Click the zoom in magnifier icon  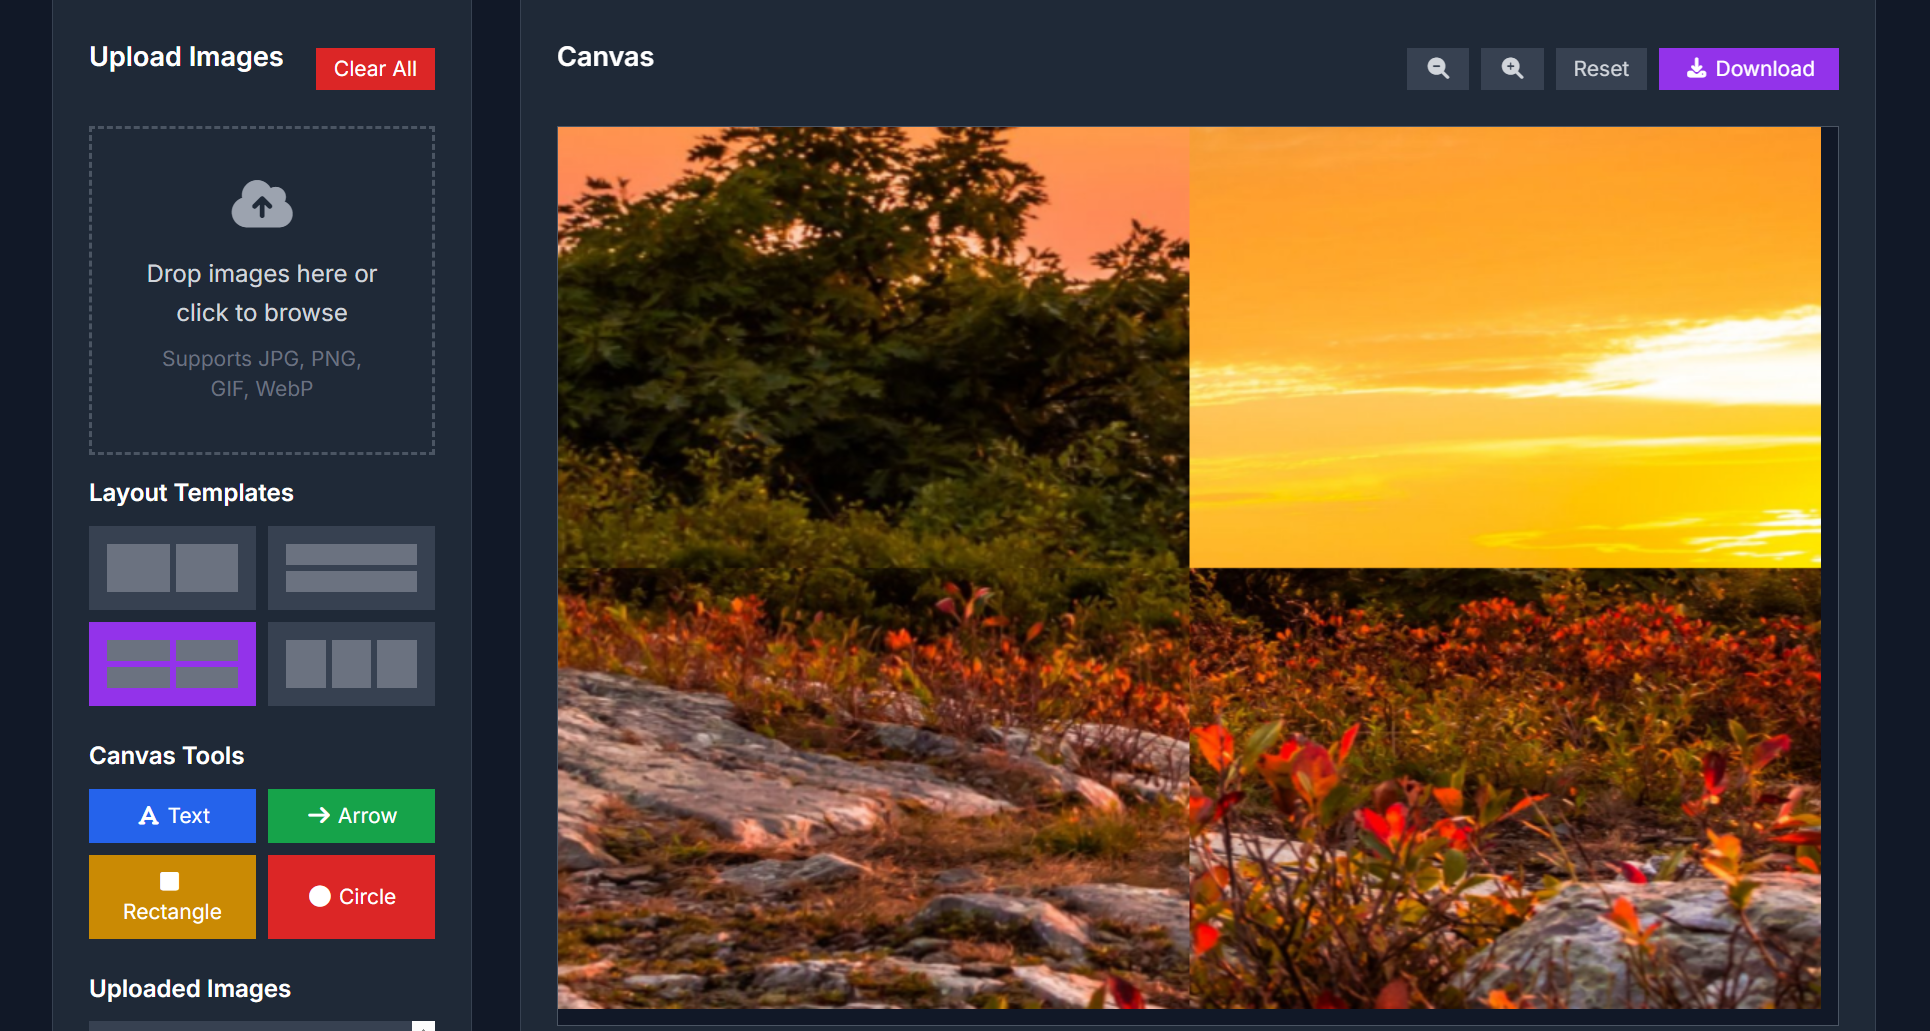click(1511, 69)
